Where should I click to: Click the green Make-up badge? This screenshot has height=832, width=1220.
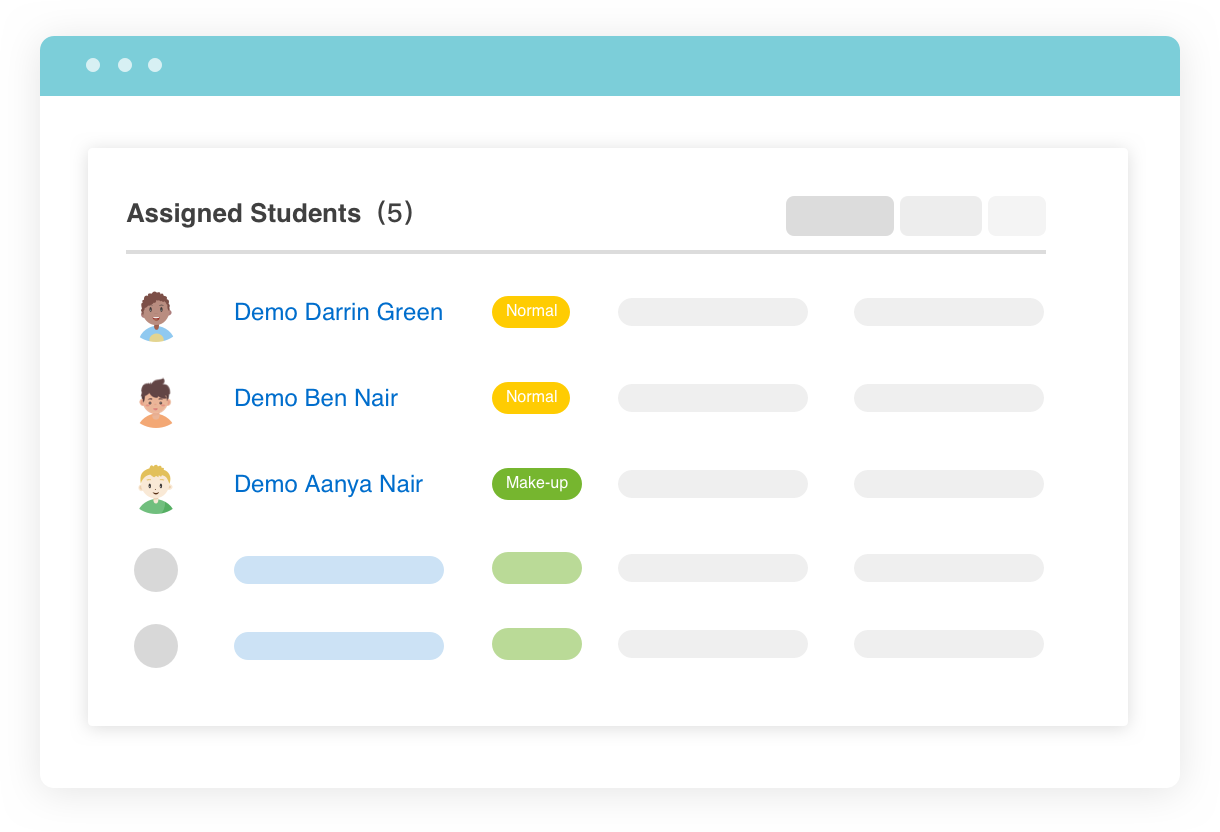(537, 484)
